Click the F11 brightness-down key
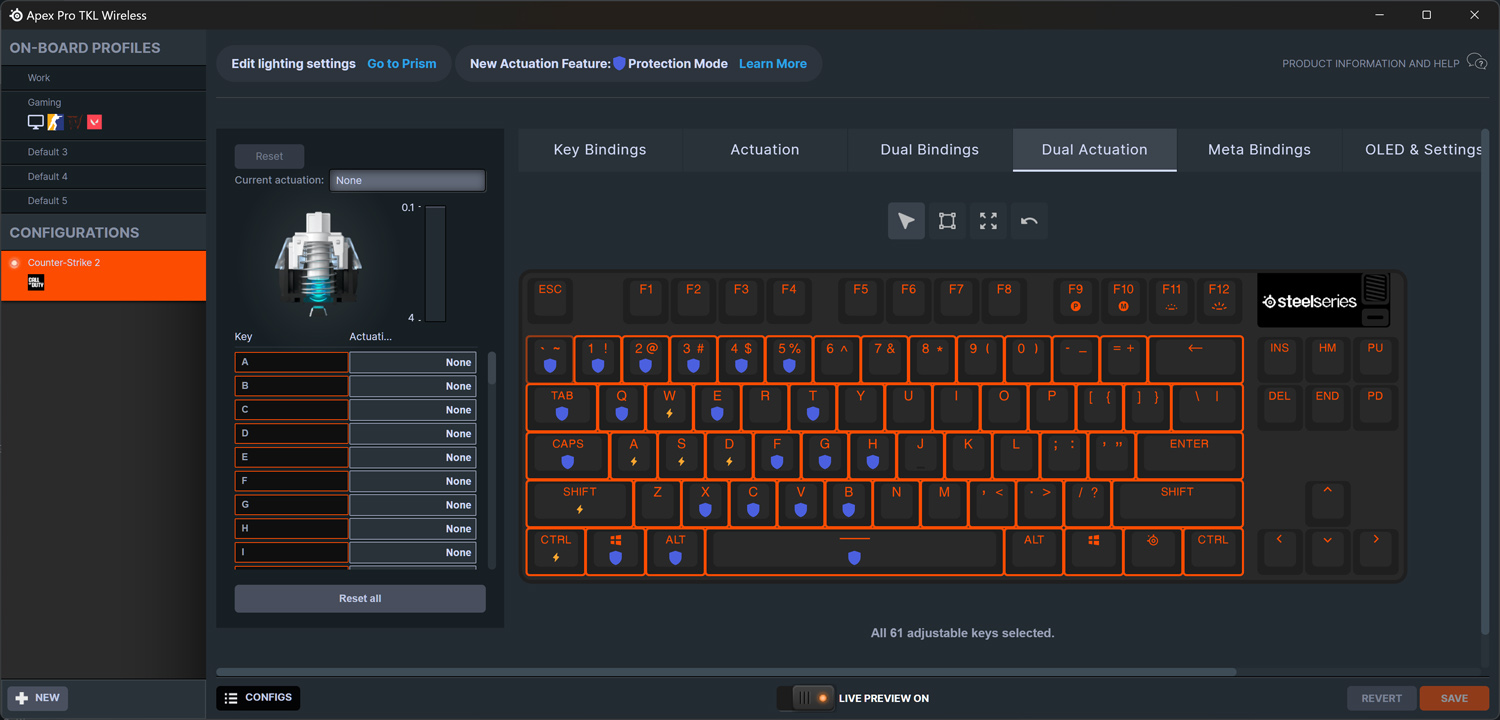Image resolution: width=1500 pixels, height=720 pixels. pyautogui.click(x=1171, y=299)
